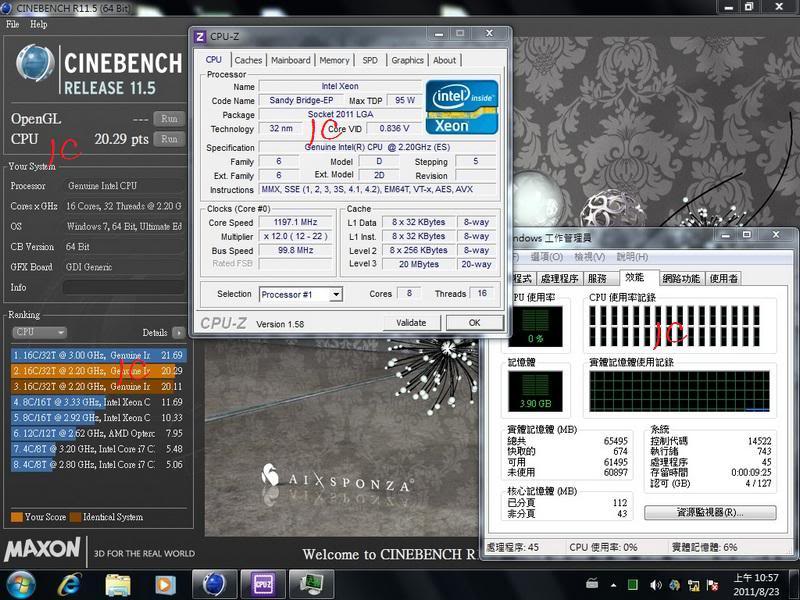Click the action center flag tray icon
800x600 pixels.
[712, 585]
